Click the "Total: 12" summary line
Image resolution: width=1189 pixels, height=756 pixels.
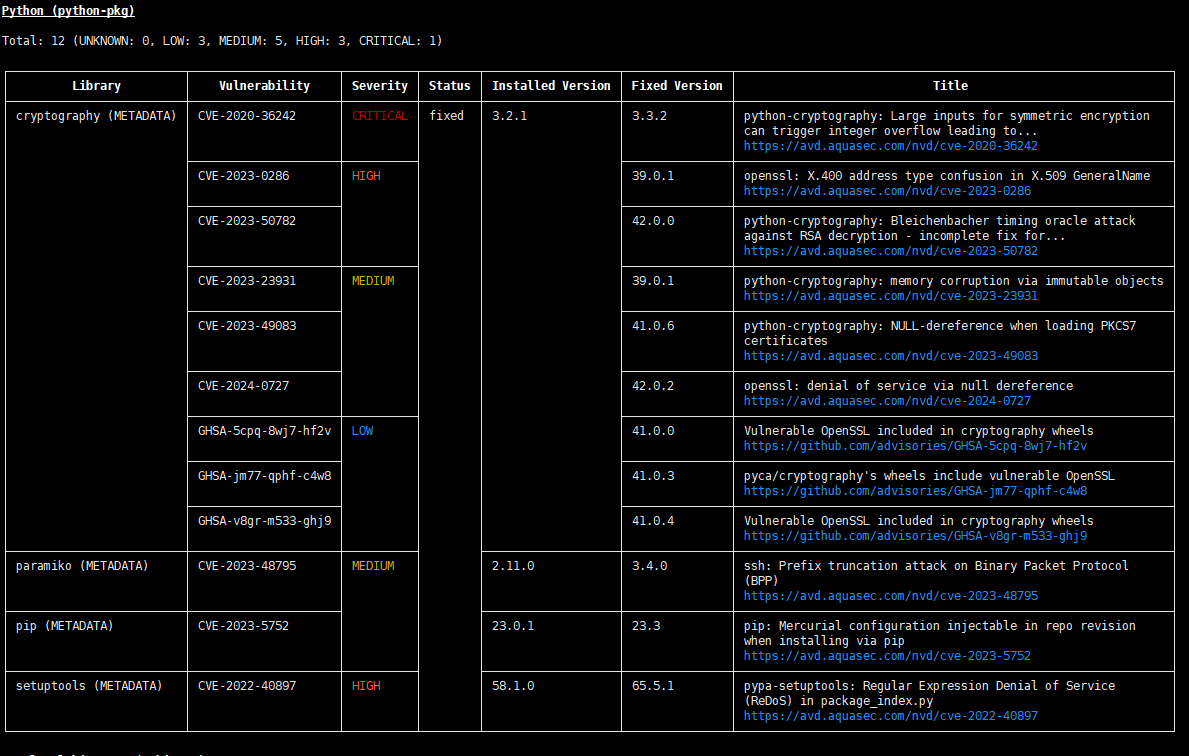(222, 41)
